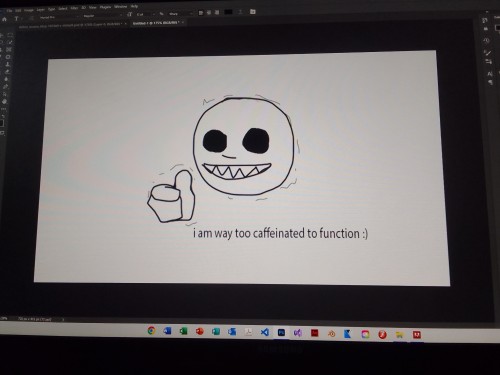Open Visual Studio purple icon in taskbar
Viewport: 500px width, 375px height.
(x=298, y=333)
